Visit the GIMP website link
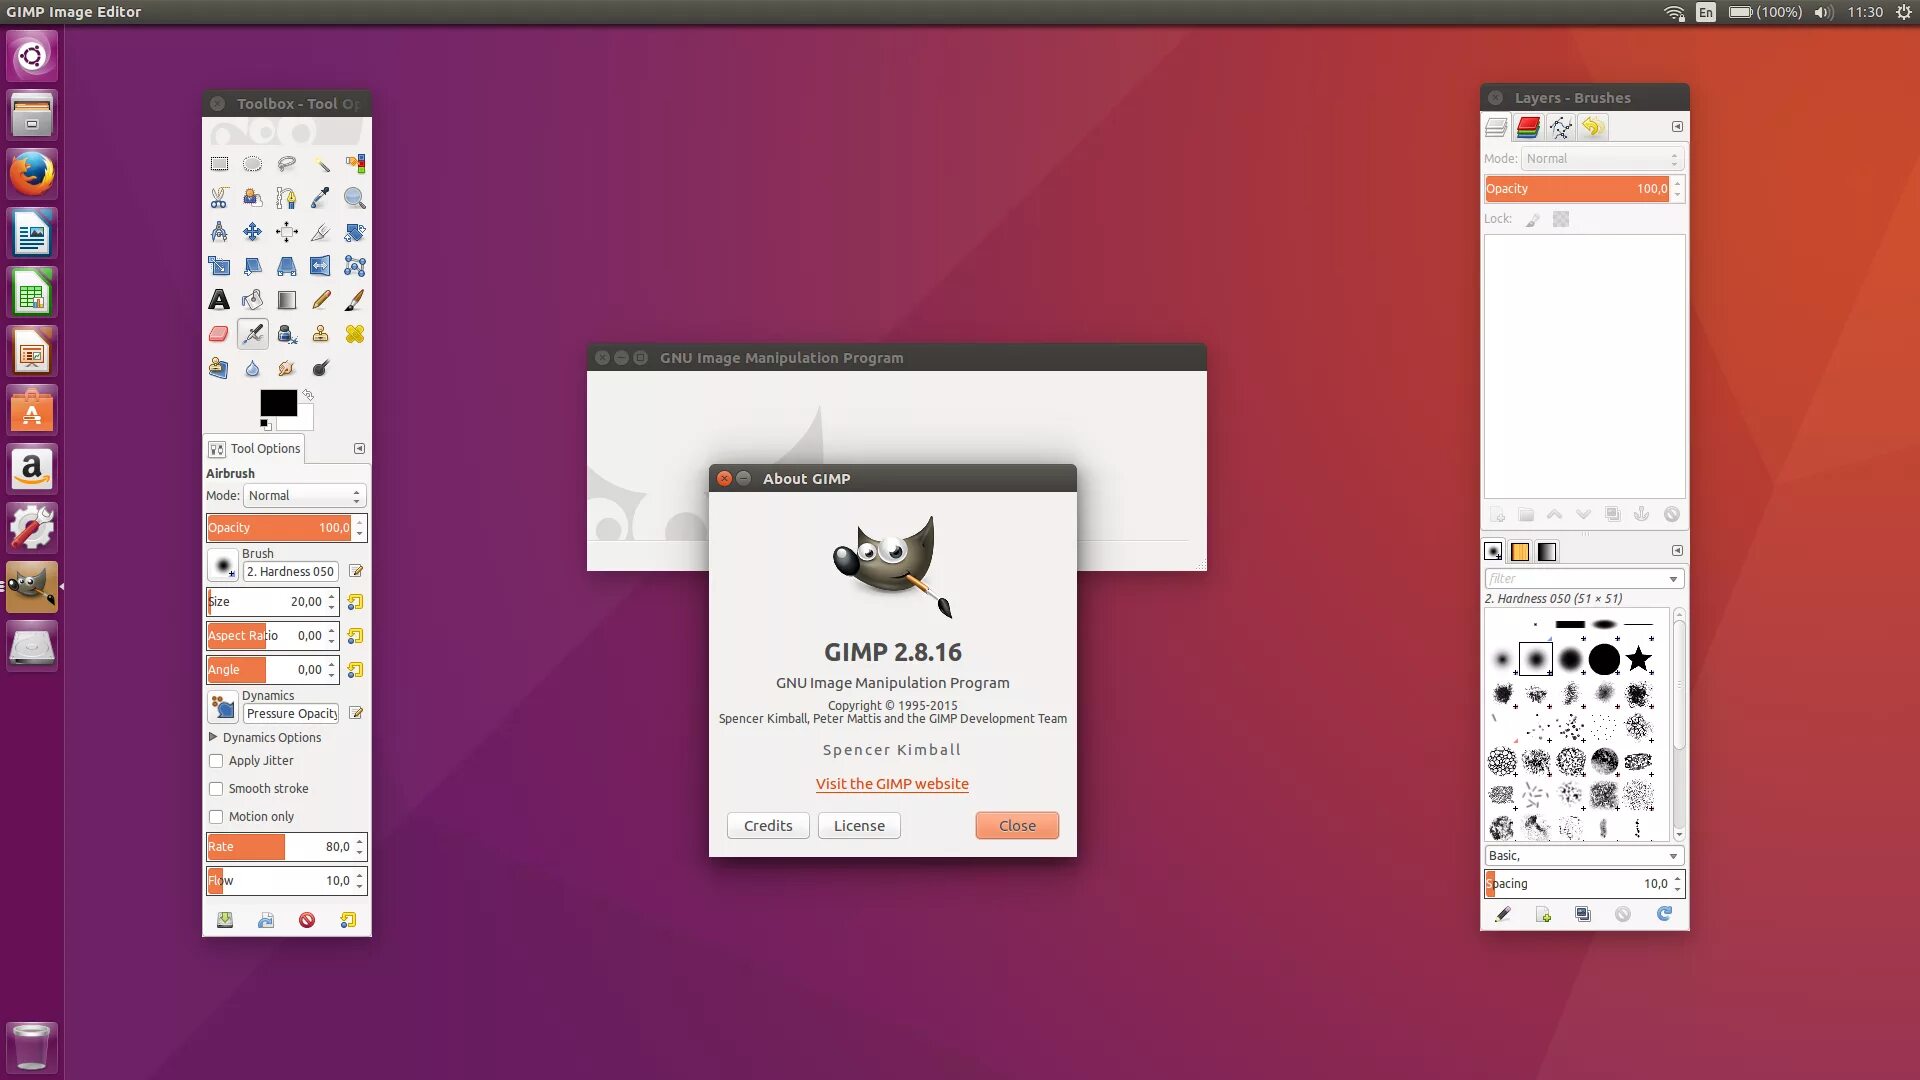 pyautogui.click(x=892, y=784)
